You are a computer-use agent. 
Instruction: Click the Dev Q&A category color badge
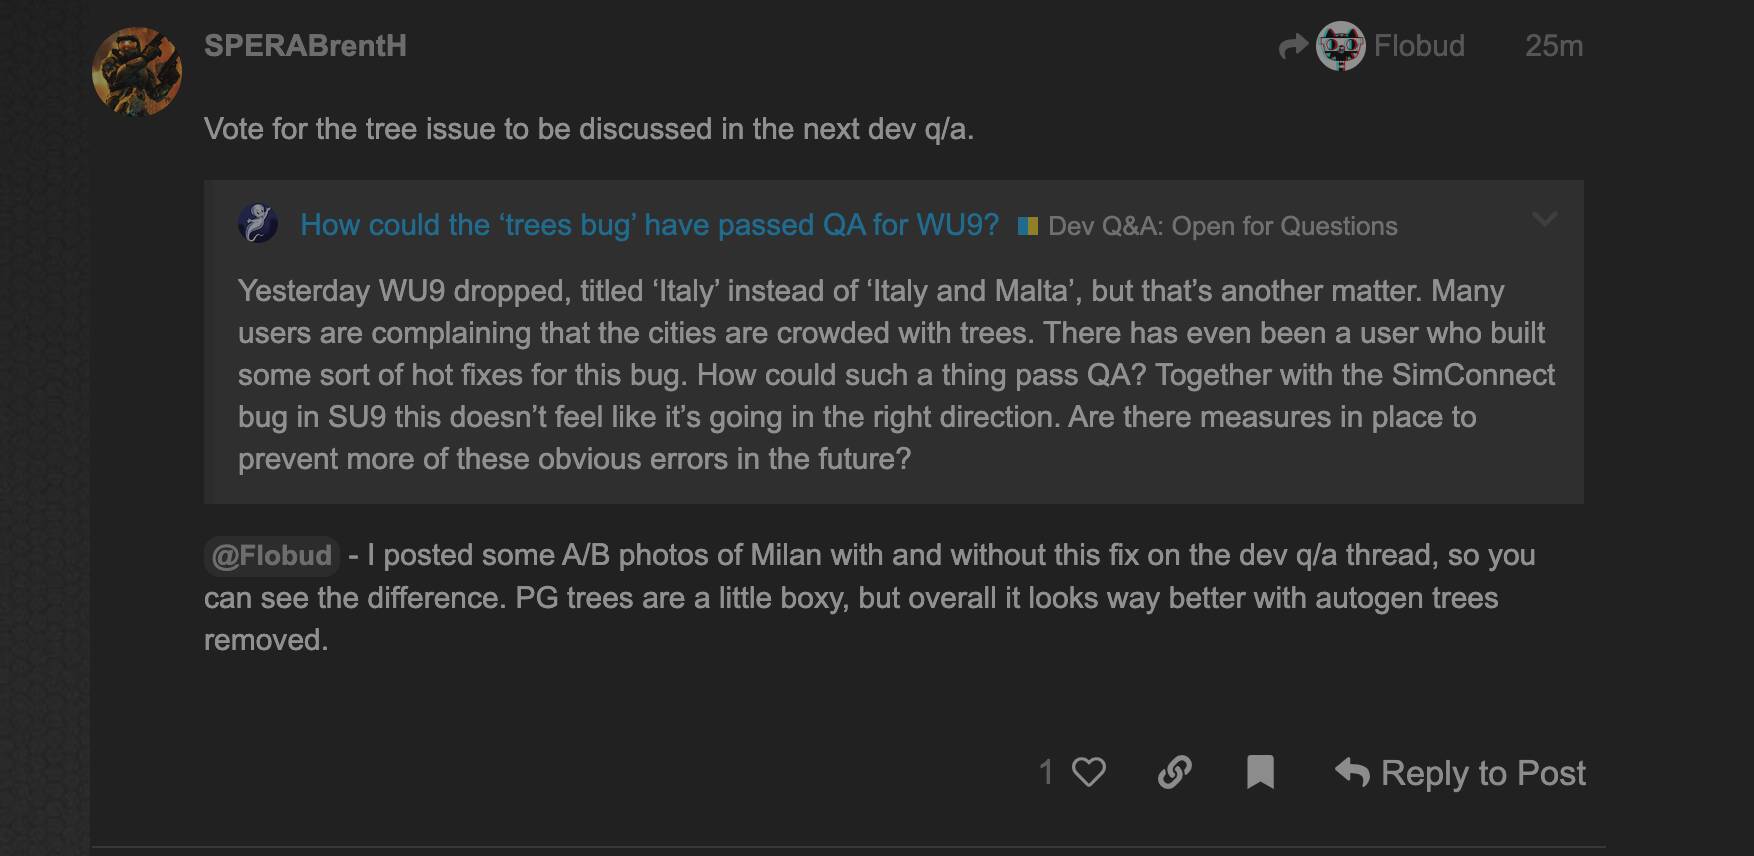point(1027,226)
